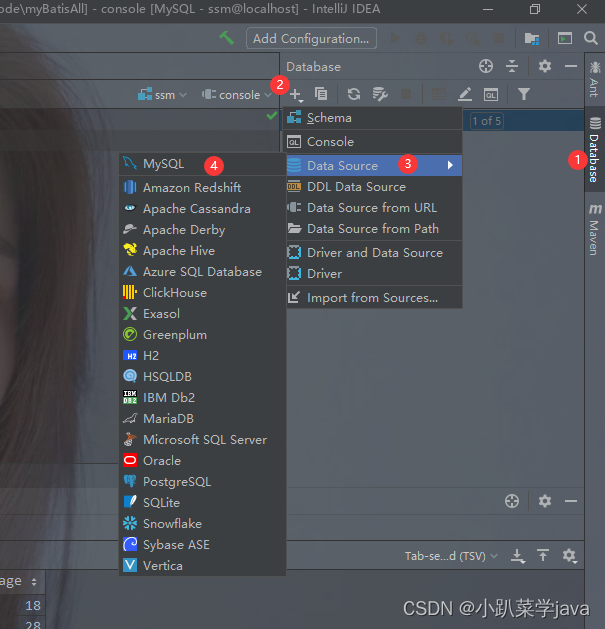
Task: Select Import from Sources entry
Action: point(373,298)
